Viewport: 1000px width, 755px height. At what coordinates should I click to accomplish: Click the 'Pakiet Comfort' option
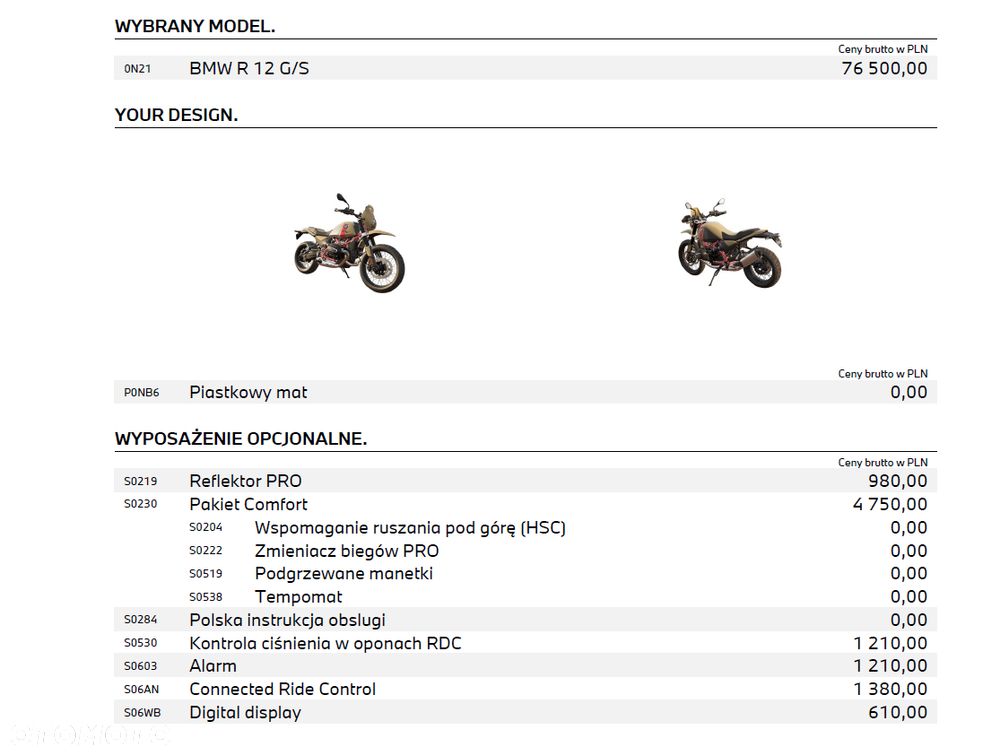click(248, 504)
